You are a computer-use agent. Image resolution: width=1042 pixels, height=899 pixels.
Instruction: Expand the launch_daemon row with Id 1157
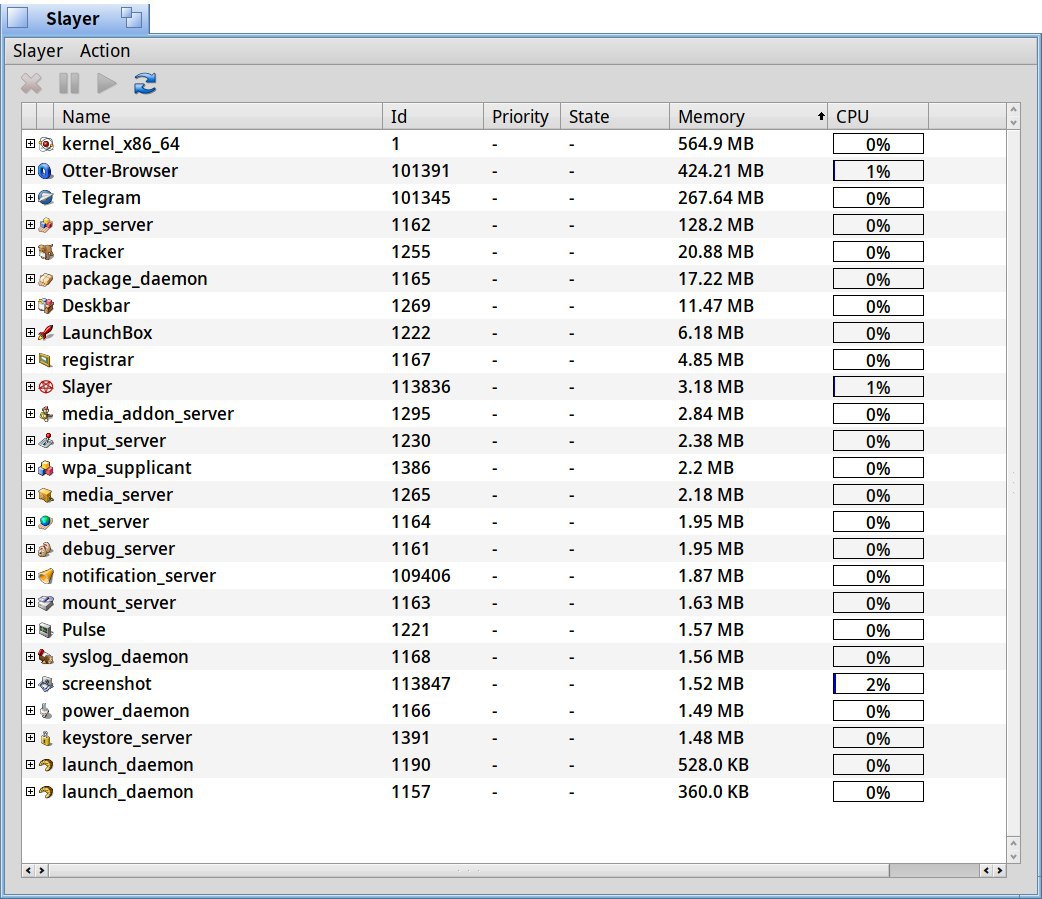pyautogui.click(x=30, y=792)
